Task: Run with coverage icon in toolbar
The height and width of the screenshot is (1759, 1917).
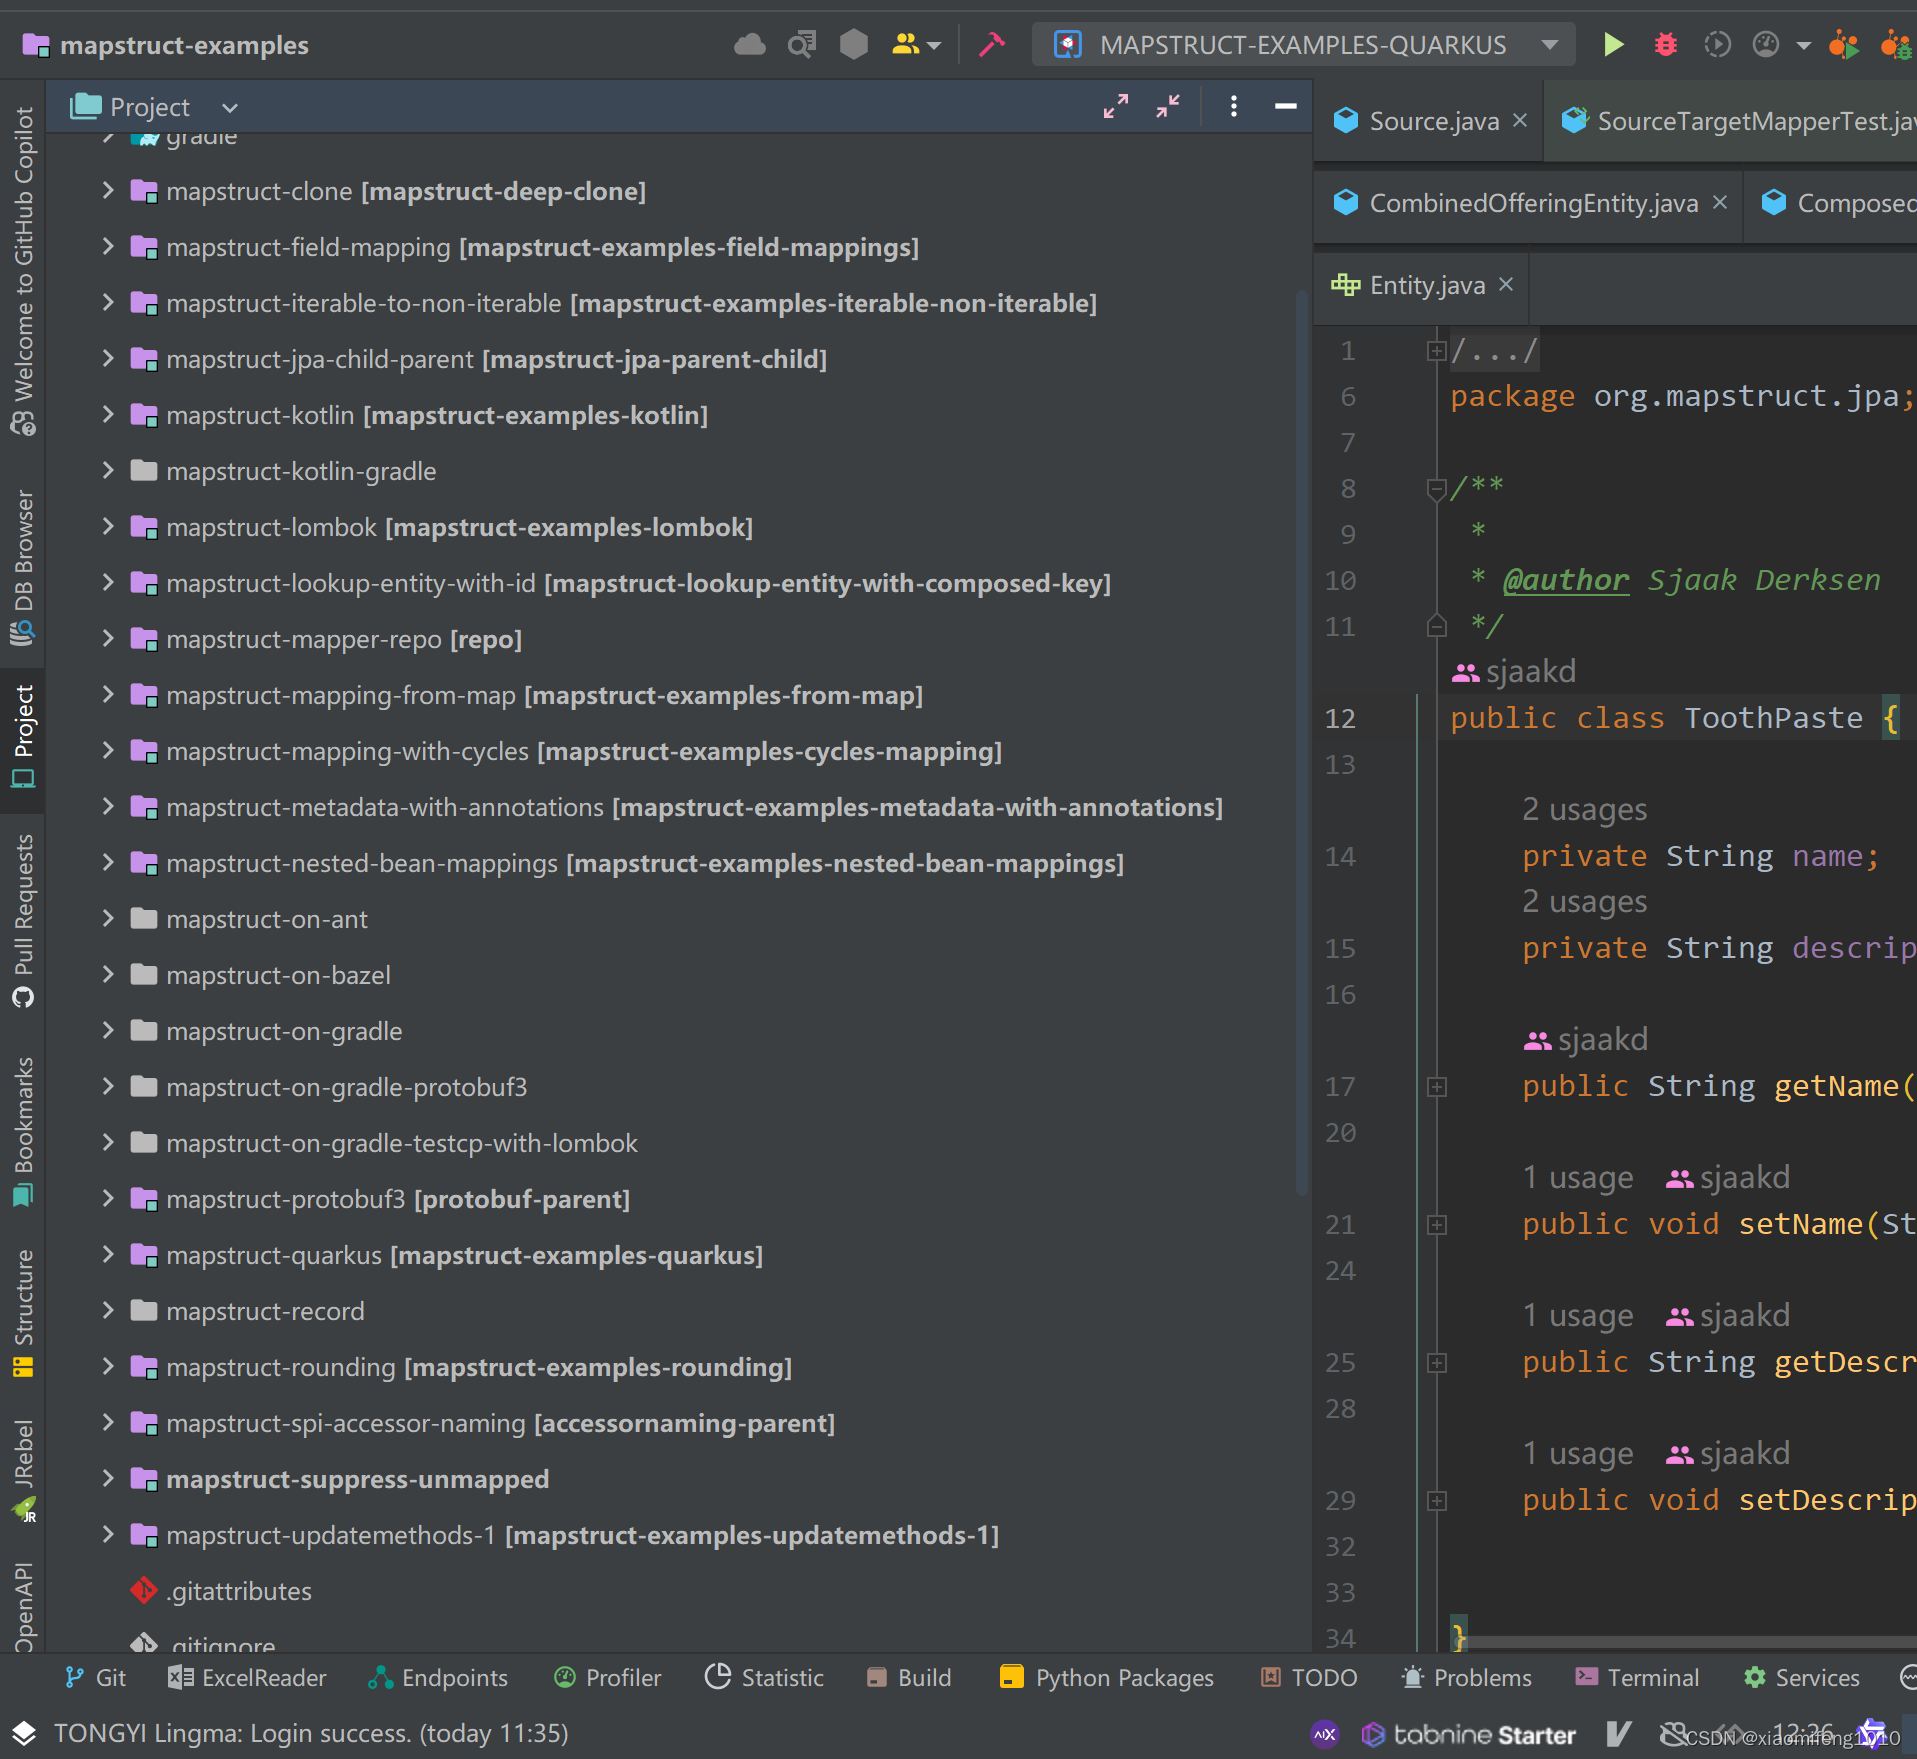Action: (x=1717, y=45)
